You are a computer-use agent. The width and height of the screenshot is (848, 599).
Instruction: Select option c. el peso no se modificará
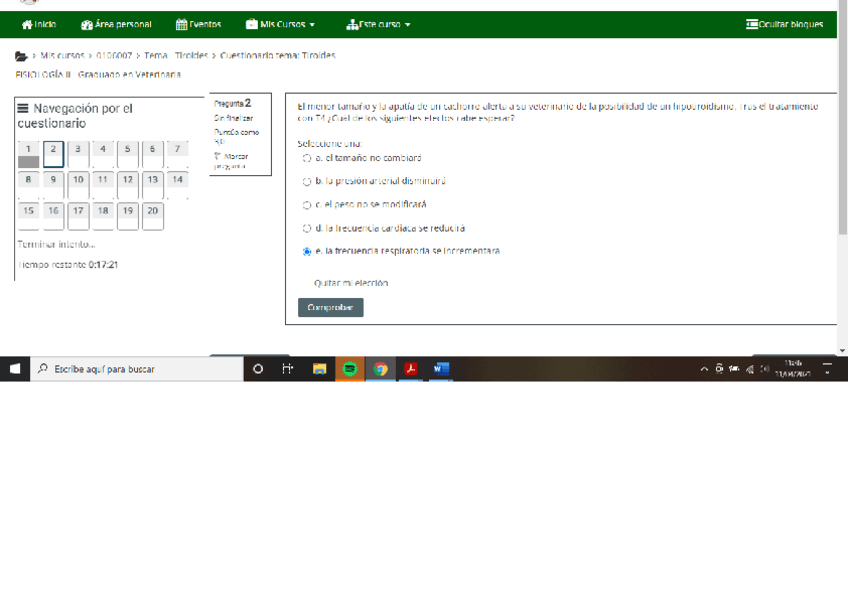coord(307,205)
